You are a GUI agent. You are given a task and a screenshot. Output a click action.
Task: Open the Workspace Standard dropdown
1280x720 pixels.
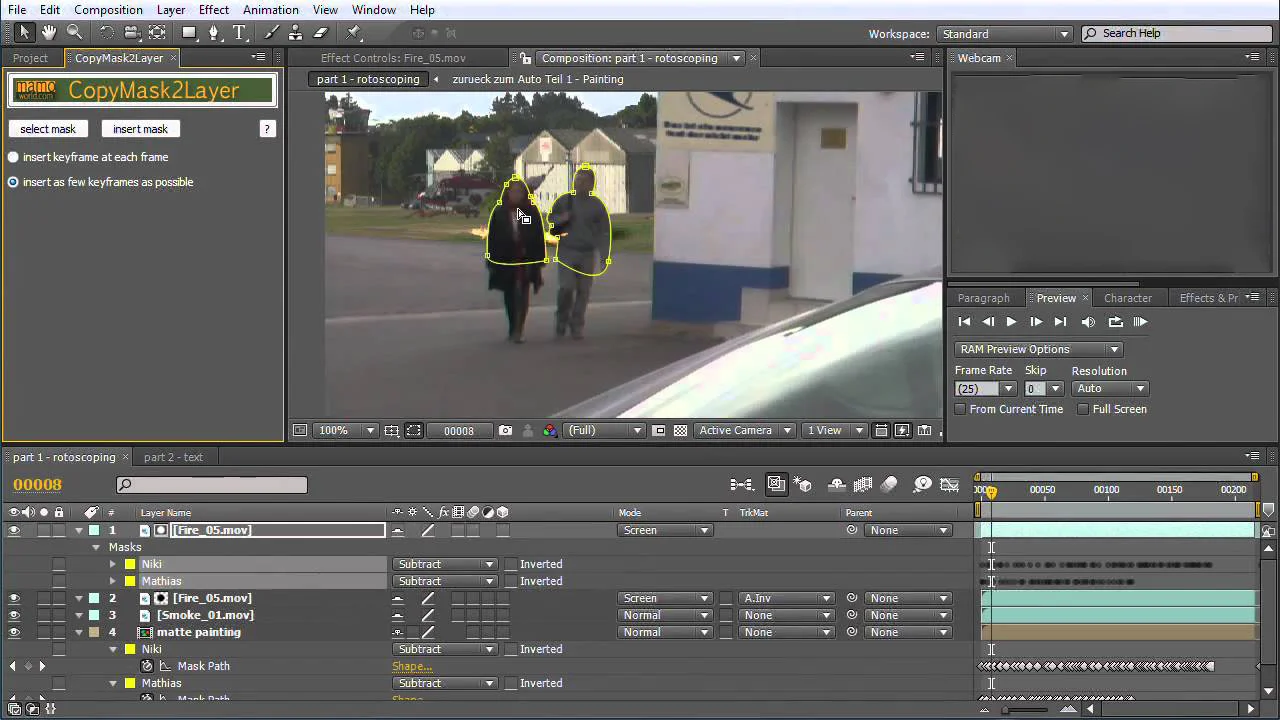(1005, 34)
